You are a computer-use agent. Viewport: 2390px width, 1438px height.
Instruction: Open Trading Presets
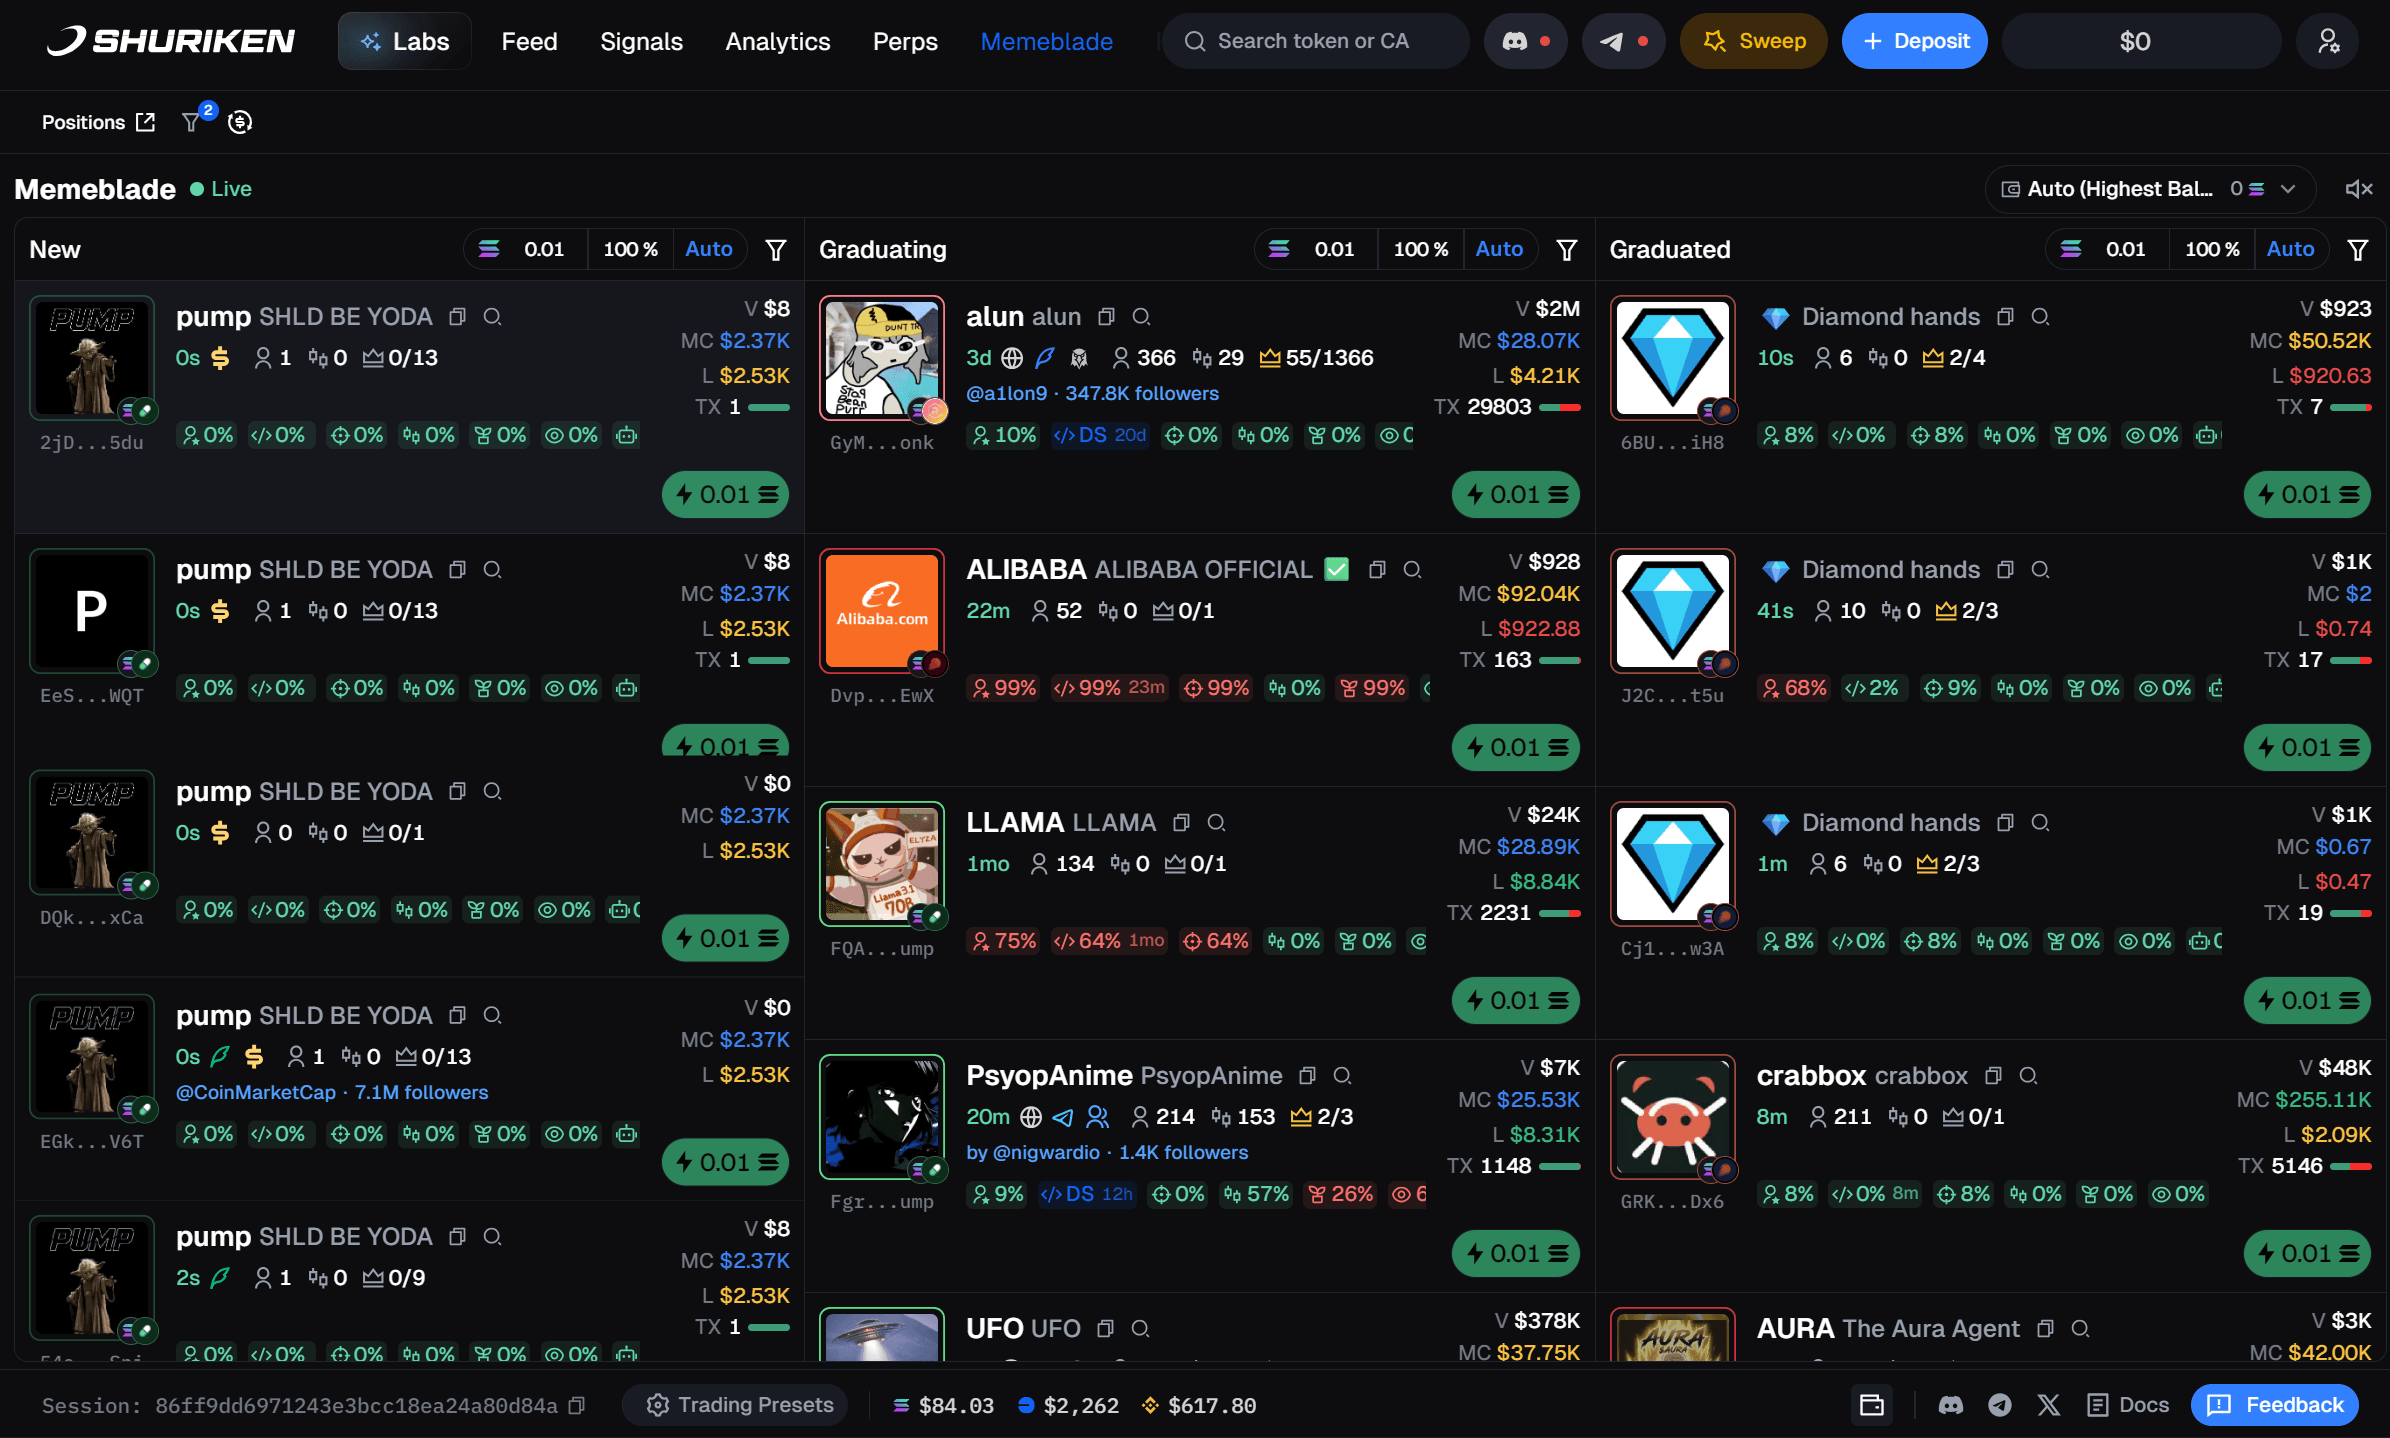pos(735,1405)
